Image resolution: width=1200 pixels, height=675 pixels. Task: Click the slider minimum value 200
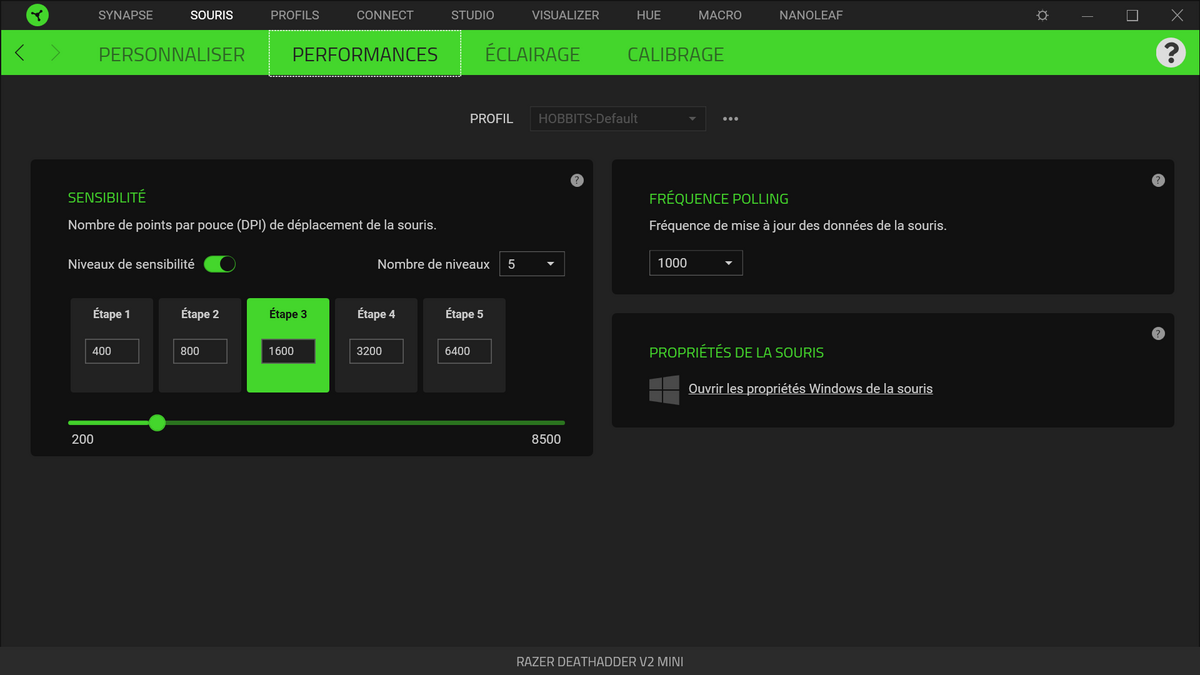pyautogui.click(x=83, y=440)
